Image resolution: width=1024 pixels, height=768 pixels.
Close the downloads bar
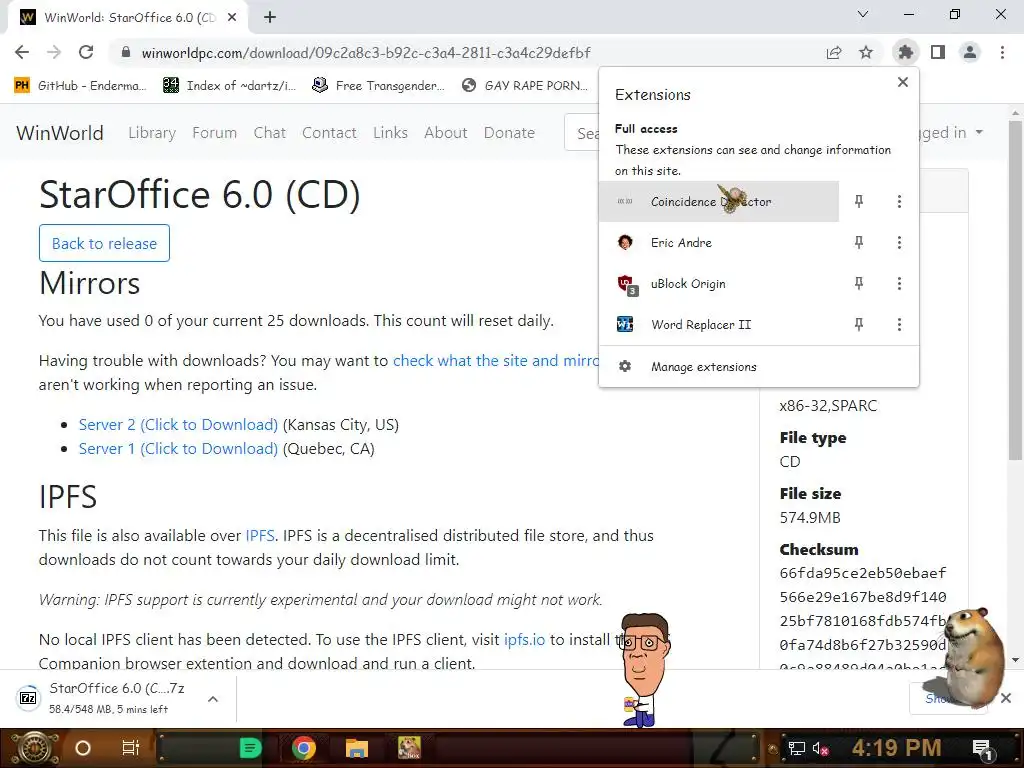pos(1006,698)
